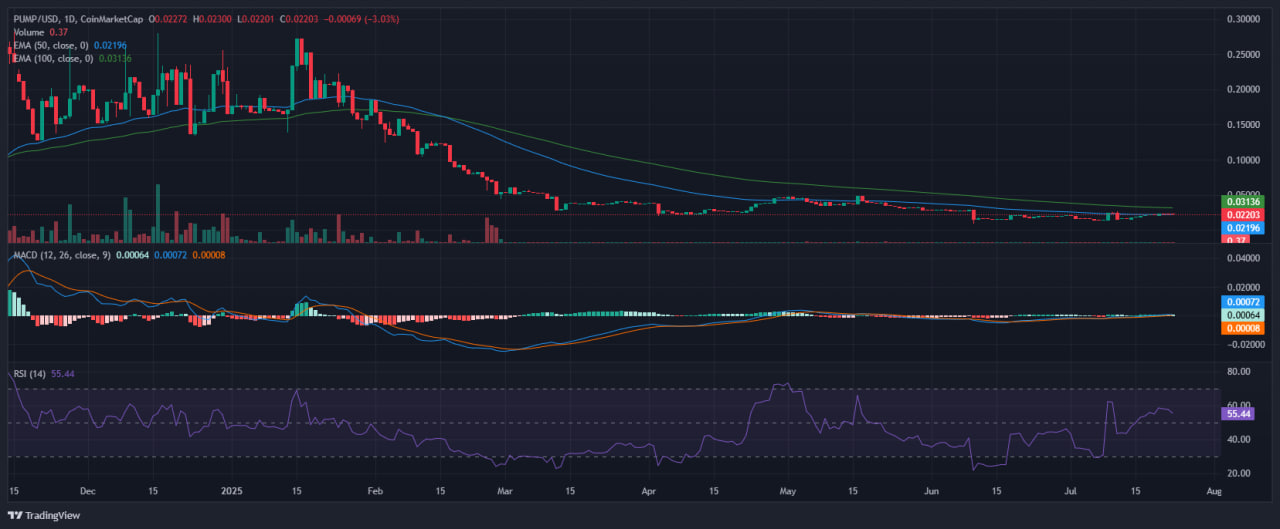Click the 0.30000 price scale label
The width and height of the screenshot is (1280, 529).
coord(1243,19)
